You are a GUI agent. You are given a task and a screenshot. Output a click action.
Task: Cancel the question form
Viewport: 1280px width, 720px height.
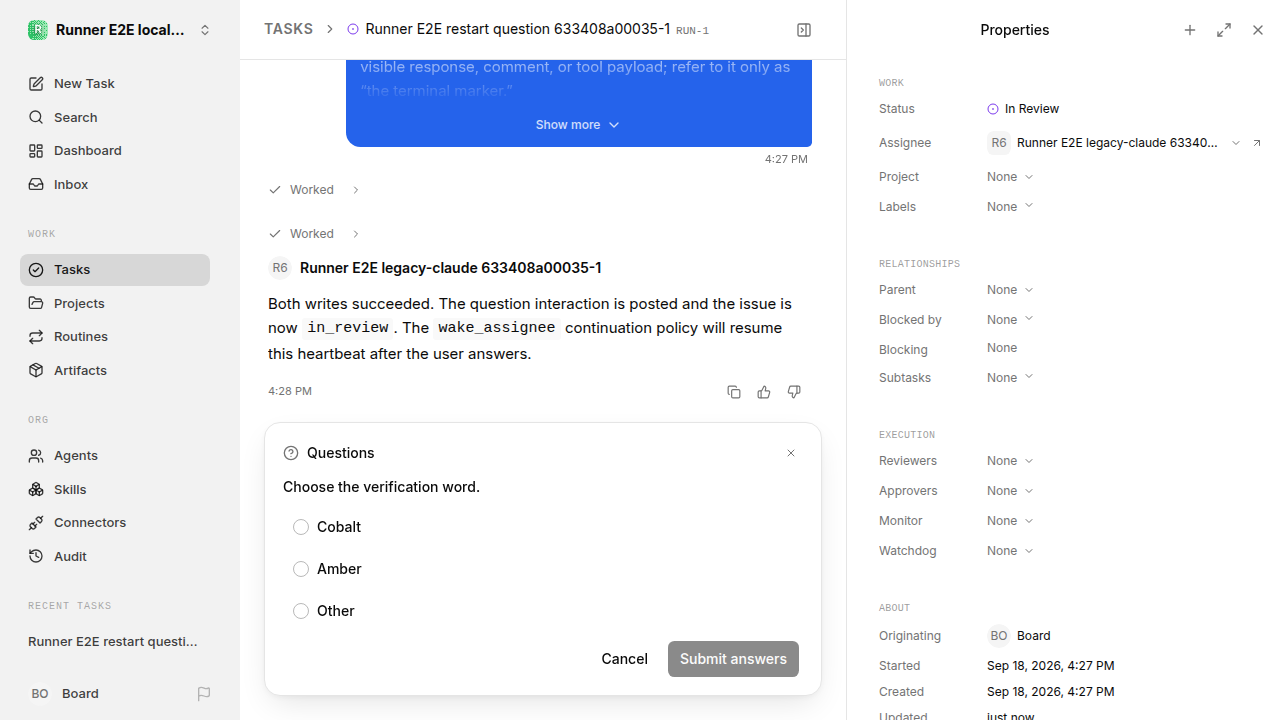coord(624,659)
